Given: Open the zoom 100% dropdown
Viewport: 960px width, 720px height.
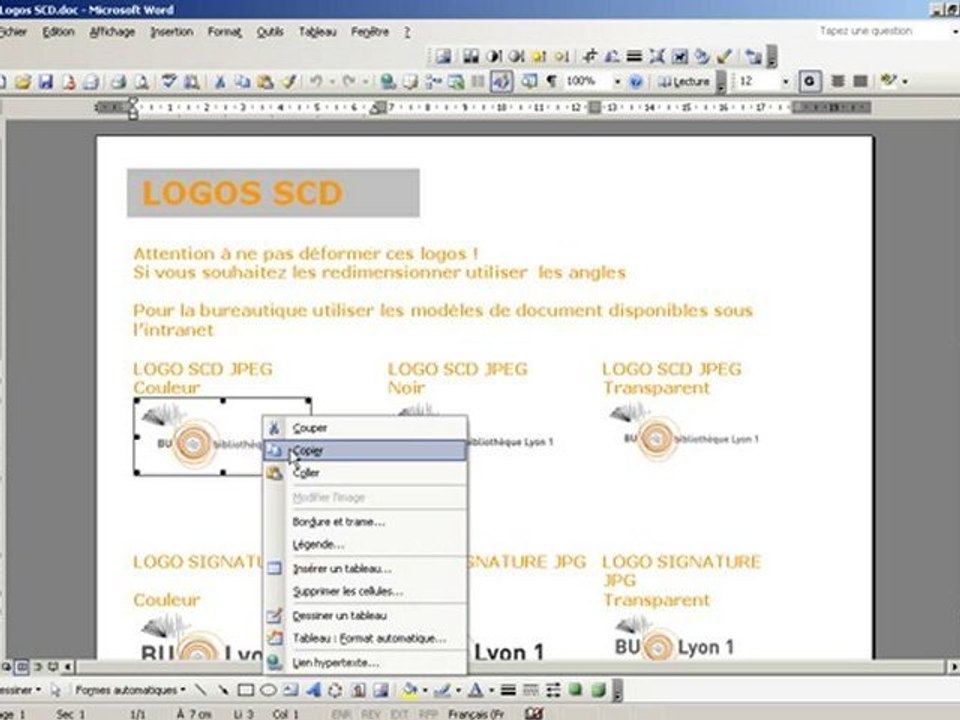Looking at the screenshot, I should point(617,81).
